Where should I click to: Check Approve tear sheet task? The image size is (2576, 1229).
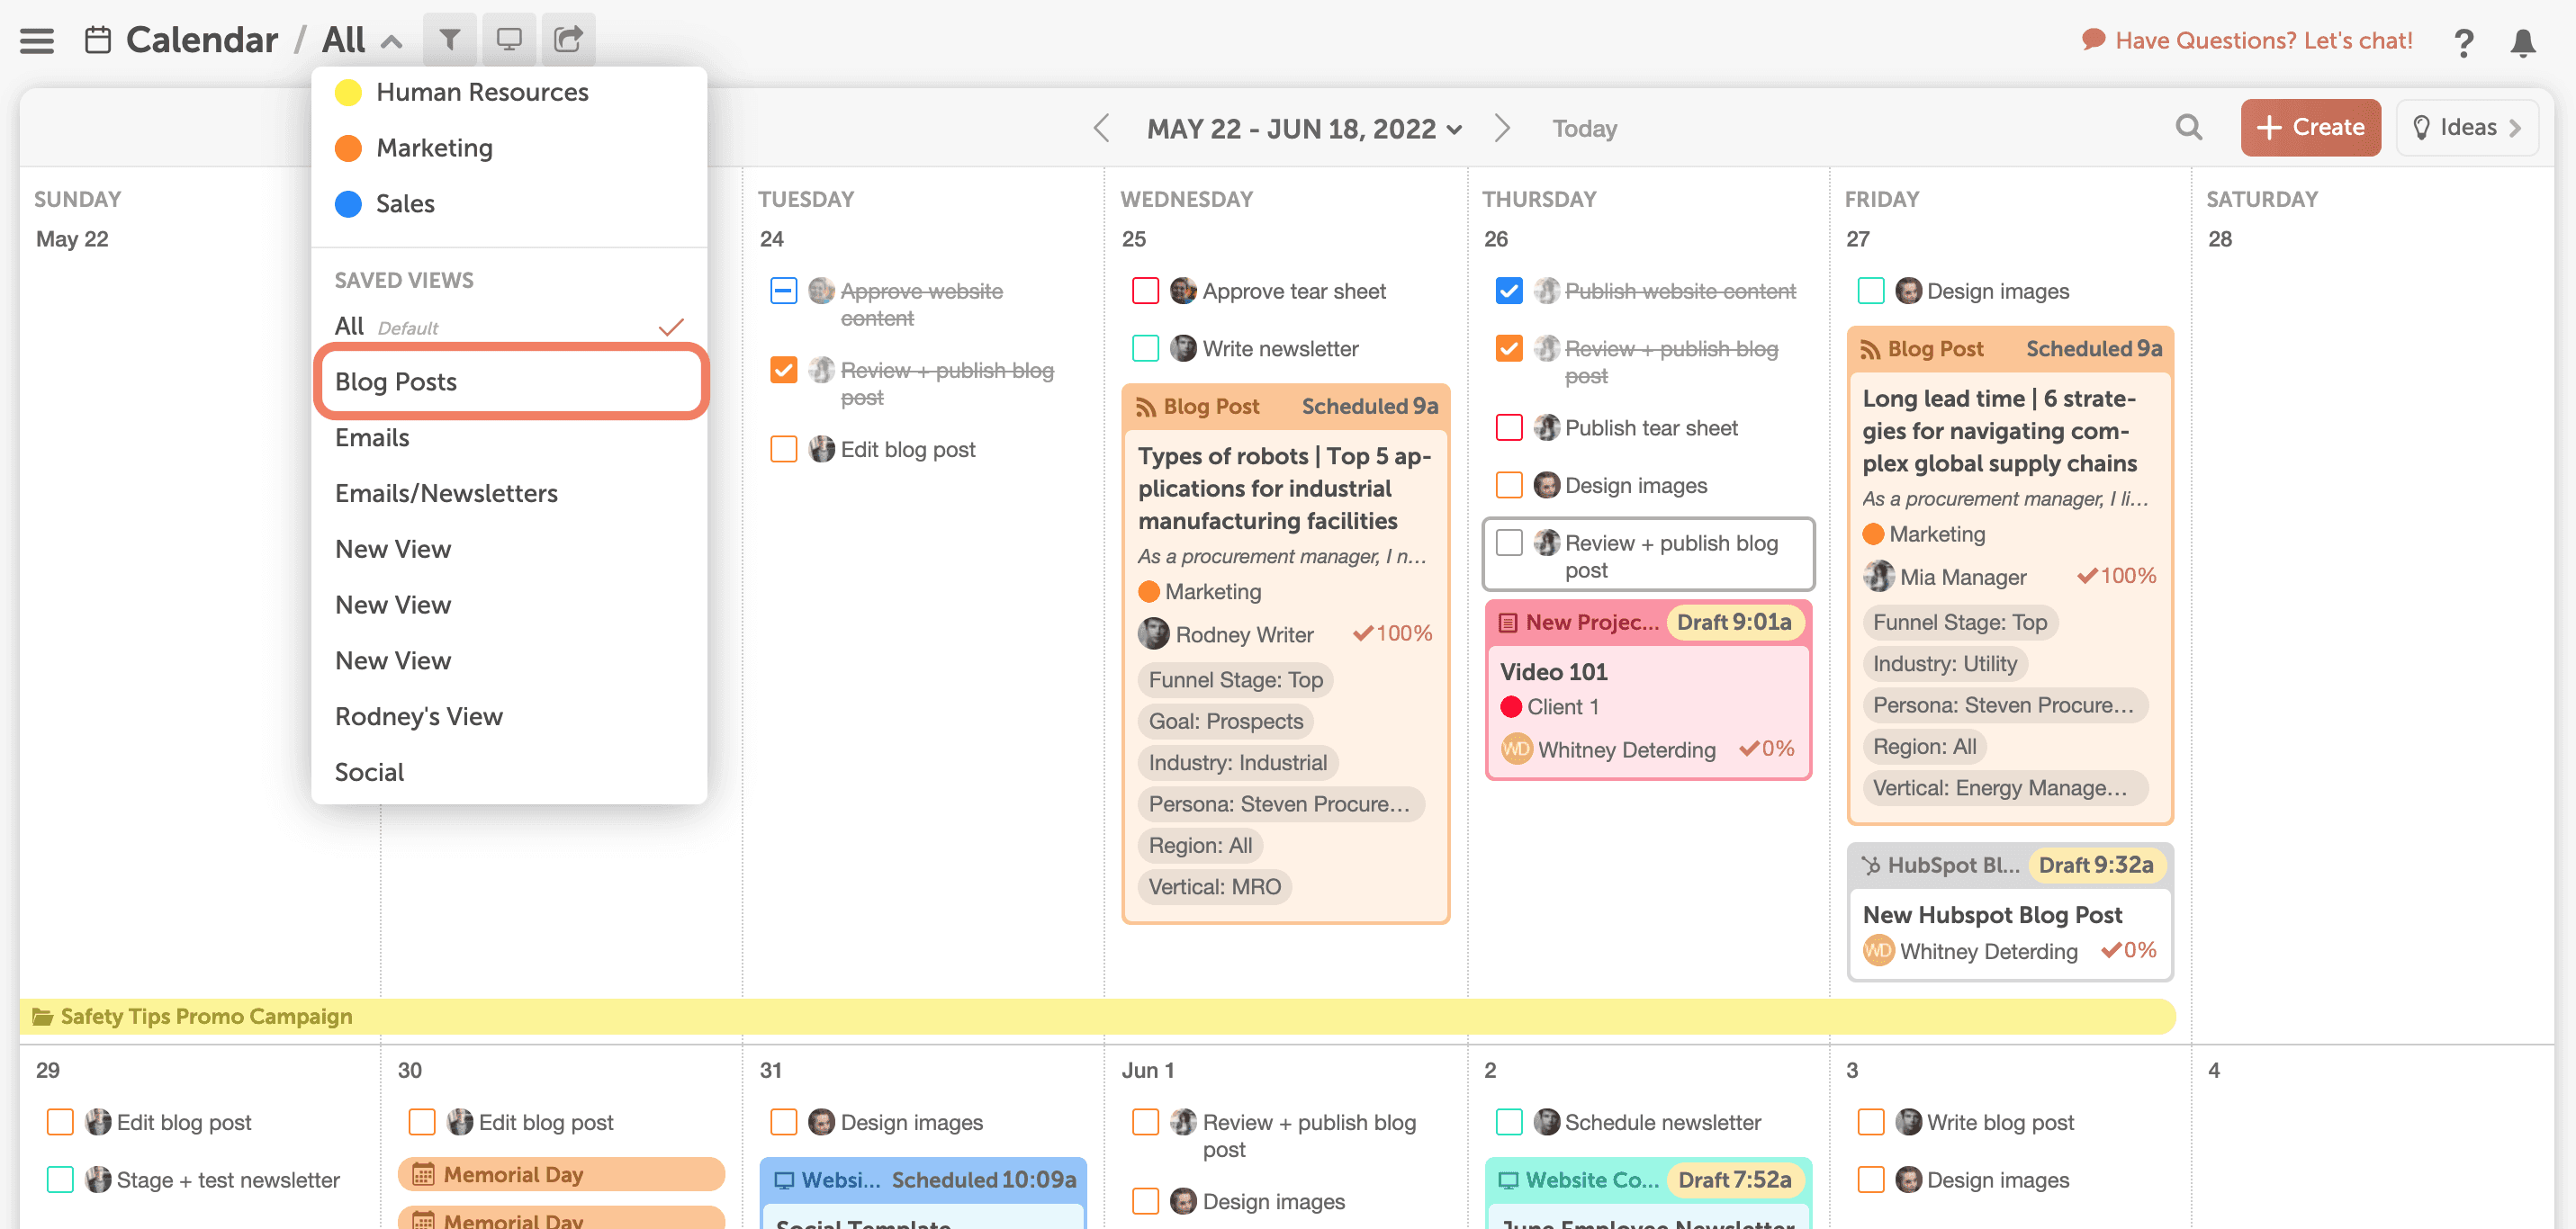click(1145, 291)
